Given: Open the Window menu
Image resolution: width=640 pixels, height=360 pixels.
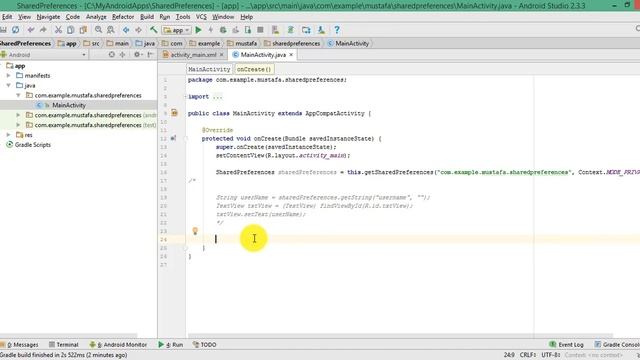Looking at the screenshot, I should [223, 17].
